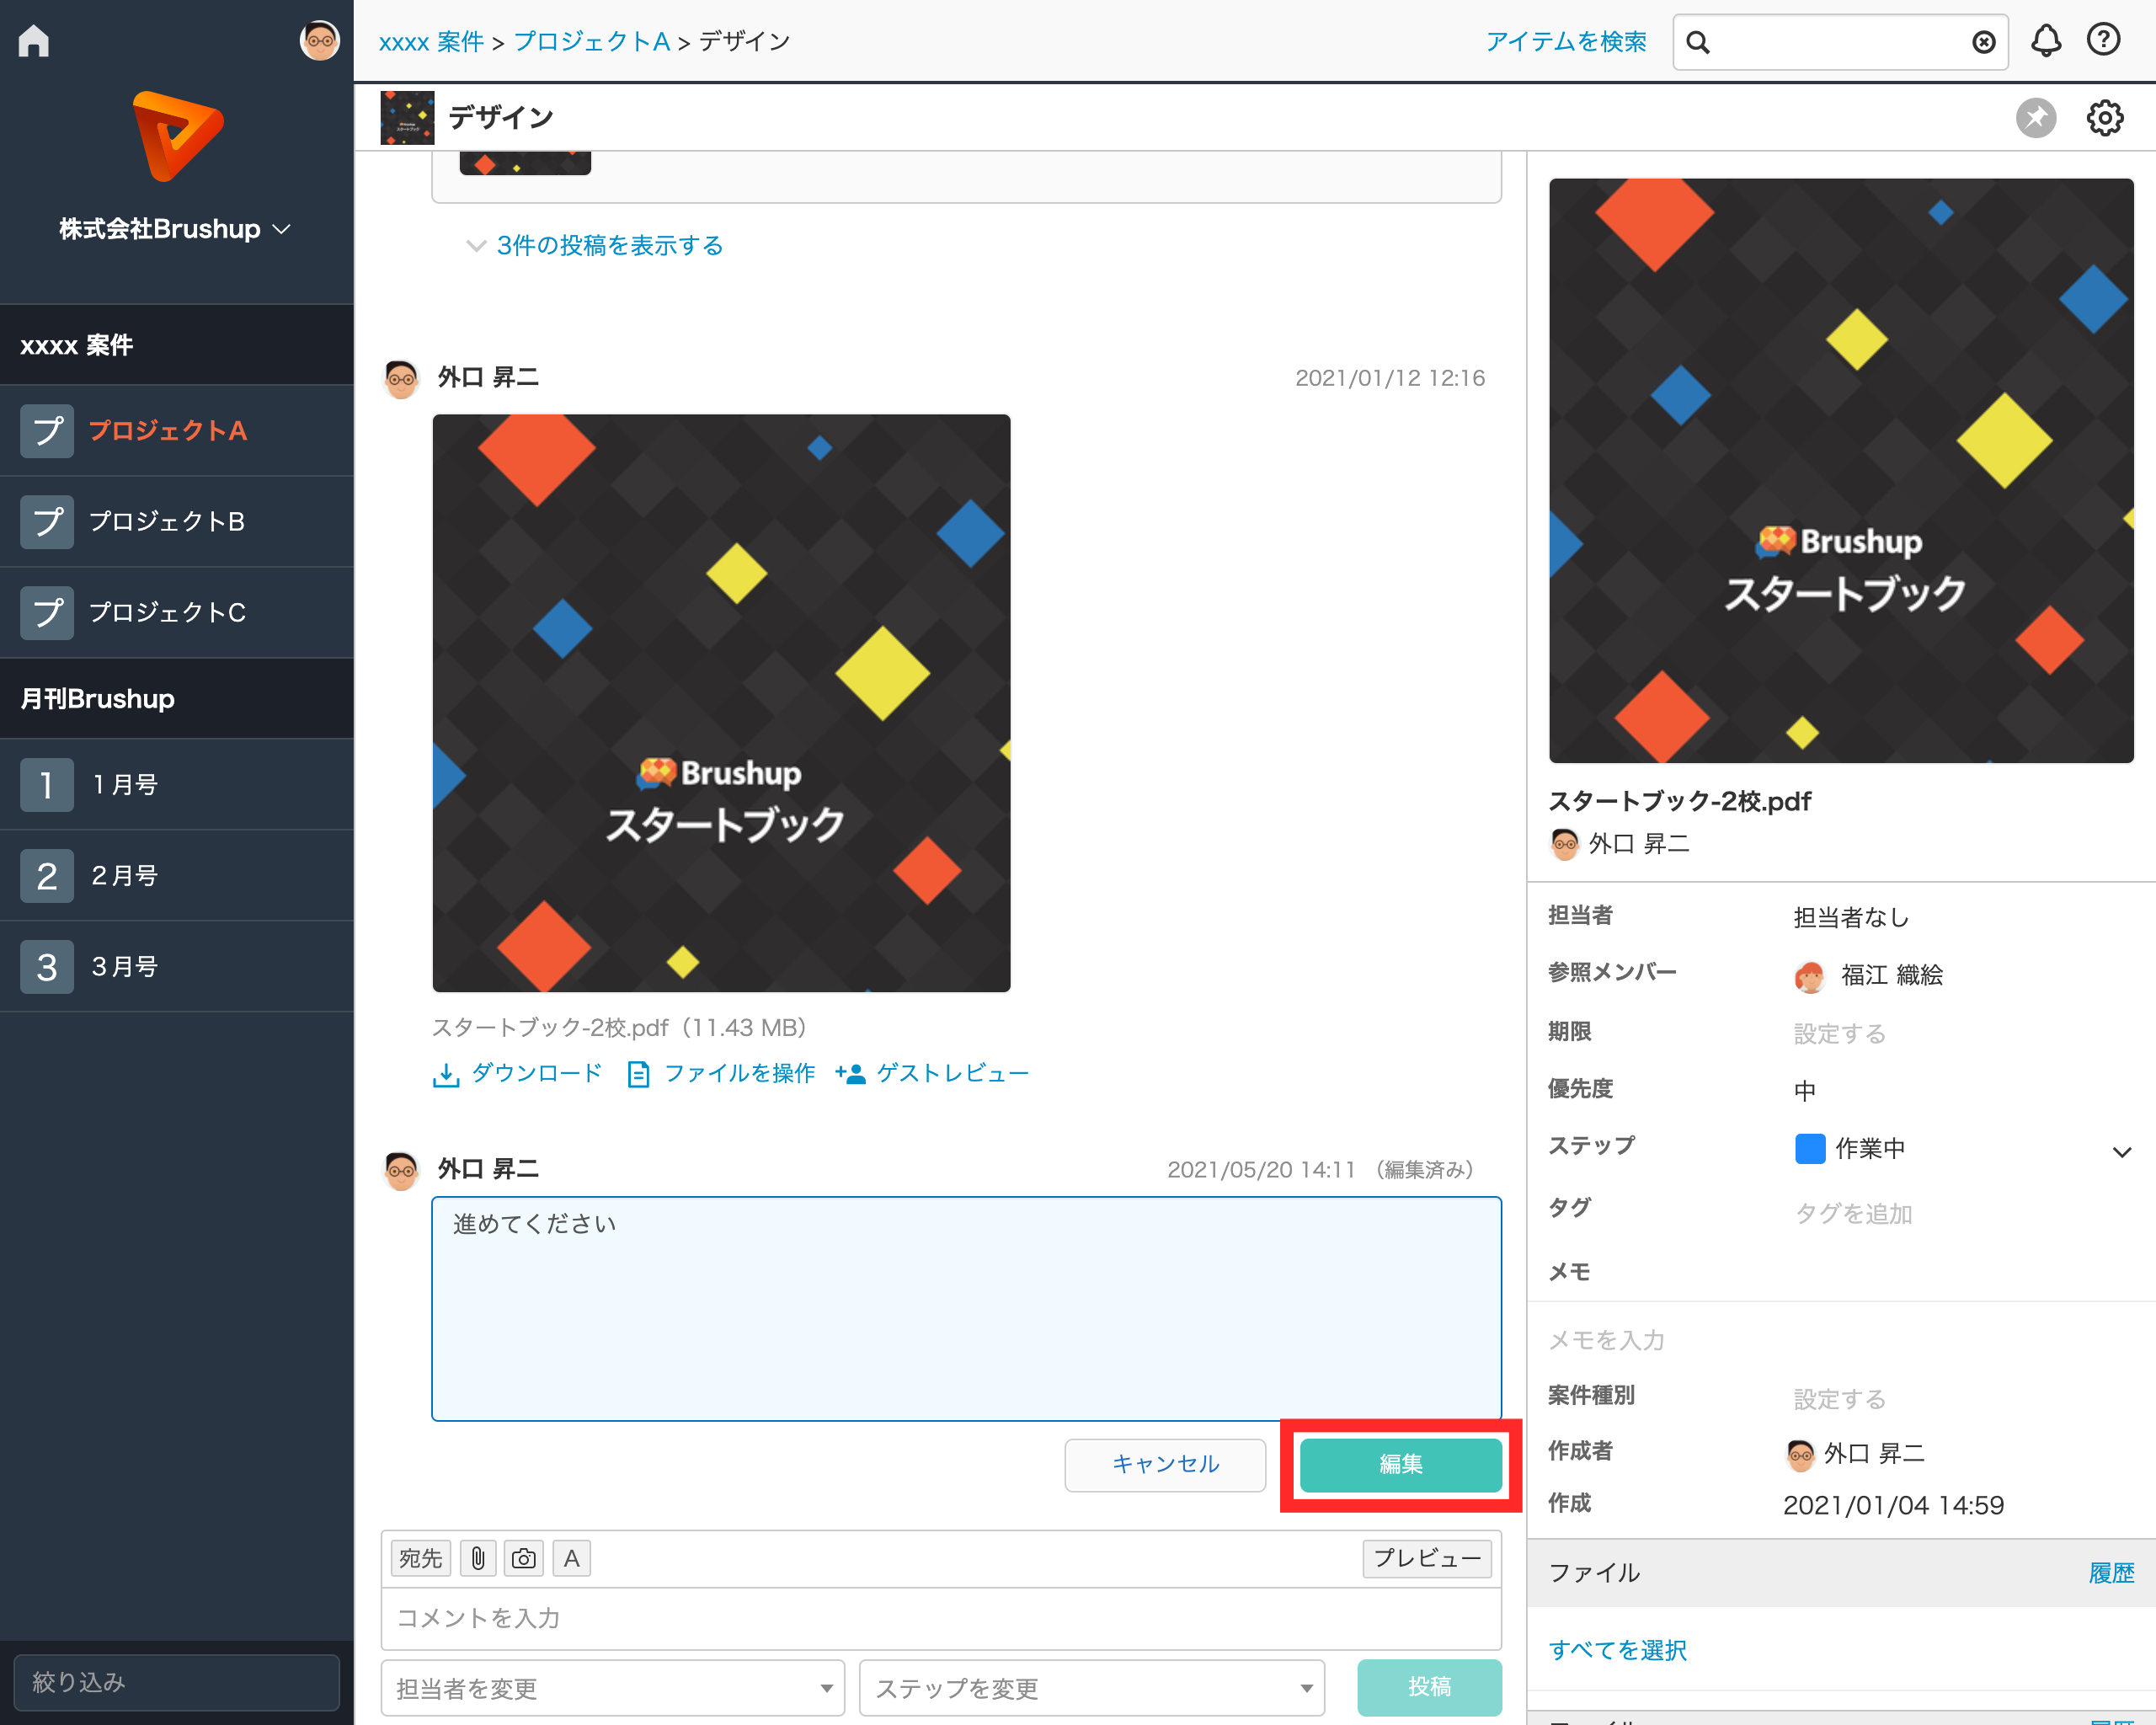Open the 担当者を変更 dropdown

612,1688
